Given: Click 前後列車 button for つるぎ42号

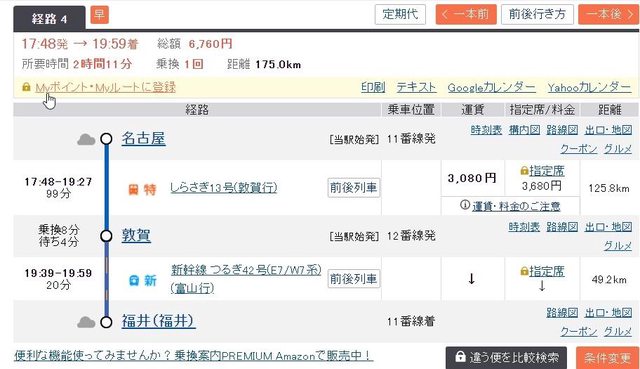Looking at the screenshot, I should point(353,279).
